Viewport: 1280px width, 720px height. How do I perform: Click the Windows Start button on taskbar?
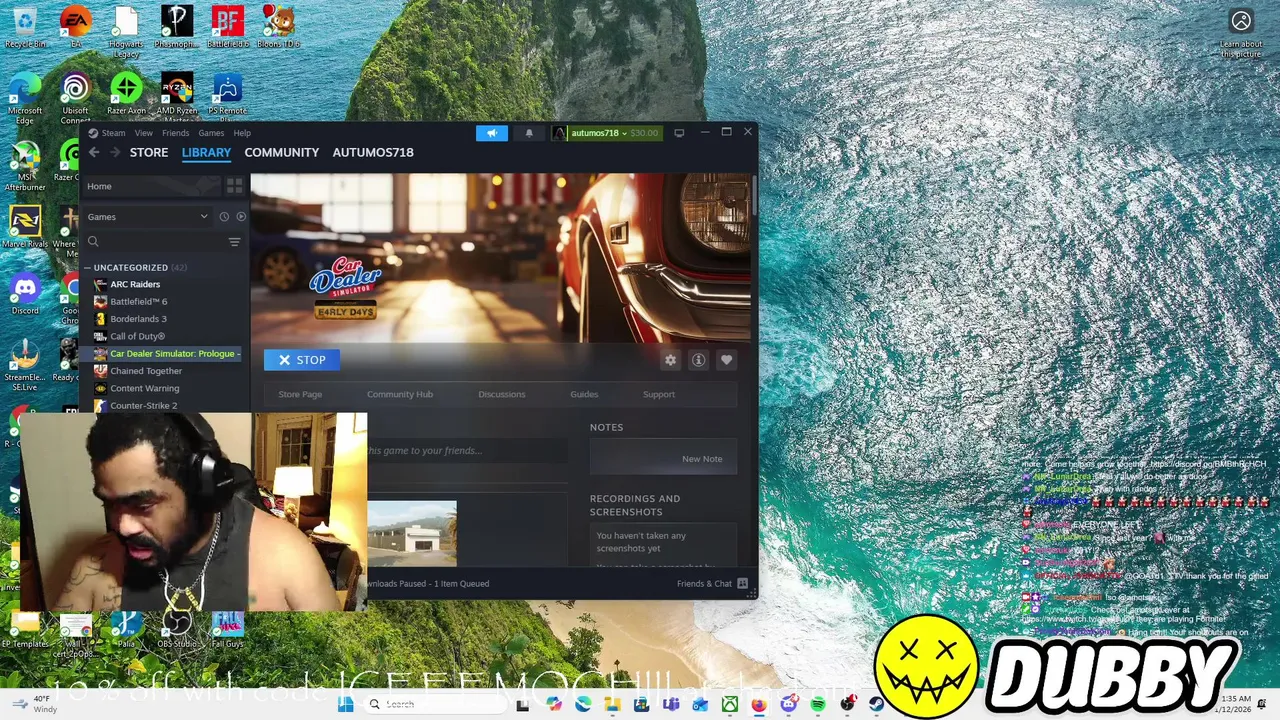[x=345, y=704]
